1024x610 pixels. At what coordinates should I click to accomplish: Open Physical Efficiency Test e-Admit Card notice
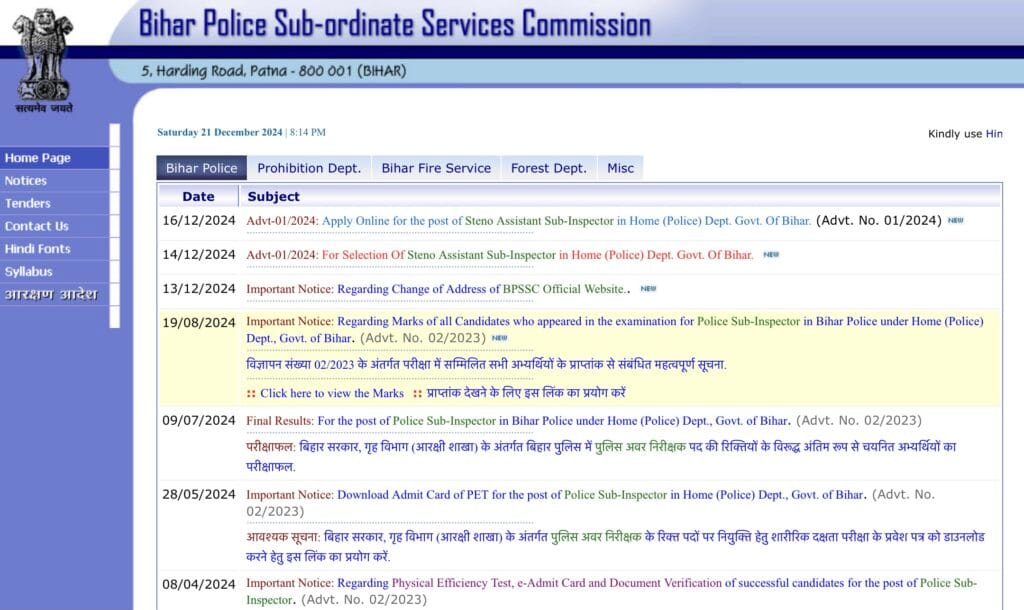pyautogui.click(x=611, y=591)
